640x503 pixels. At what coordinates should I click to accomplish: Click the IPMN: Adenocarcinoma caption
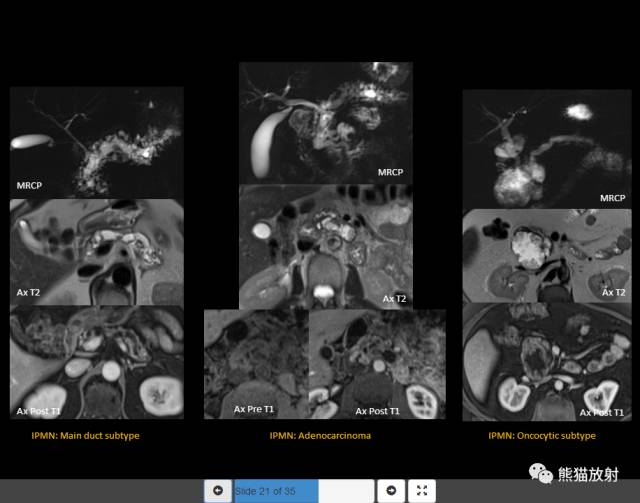(x=320, y=436)
